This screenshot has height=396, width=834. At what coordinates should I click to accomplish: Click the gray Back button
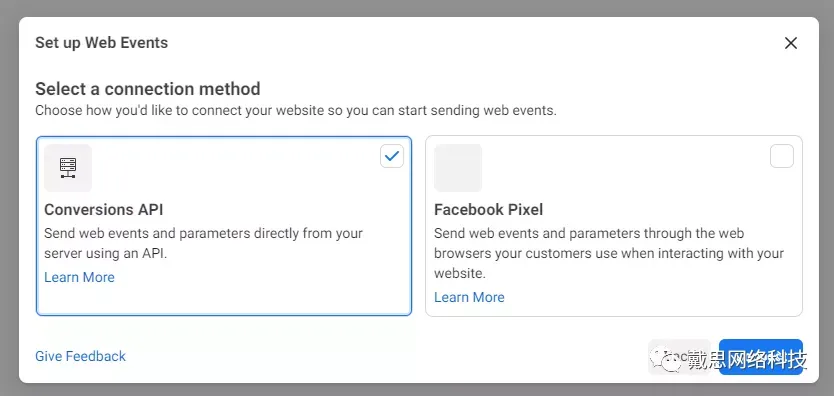(679, 357)
